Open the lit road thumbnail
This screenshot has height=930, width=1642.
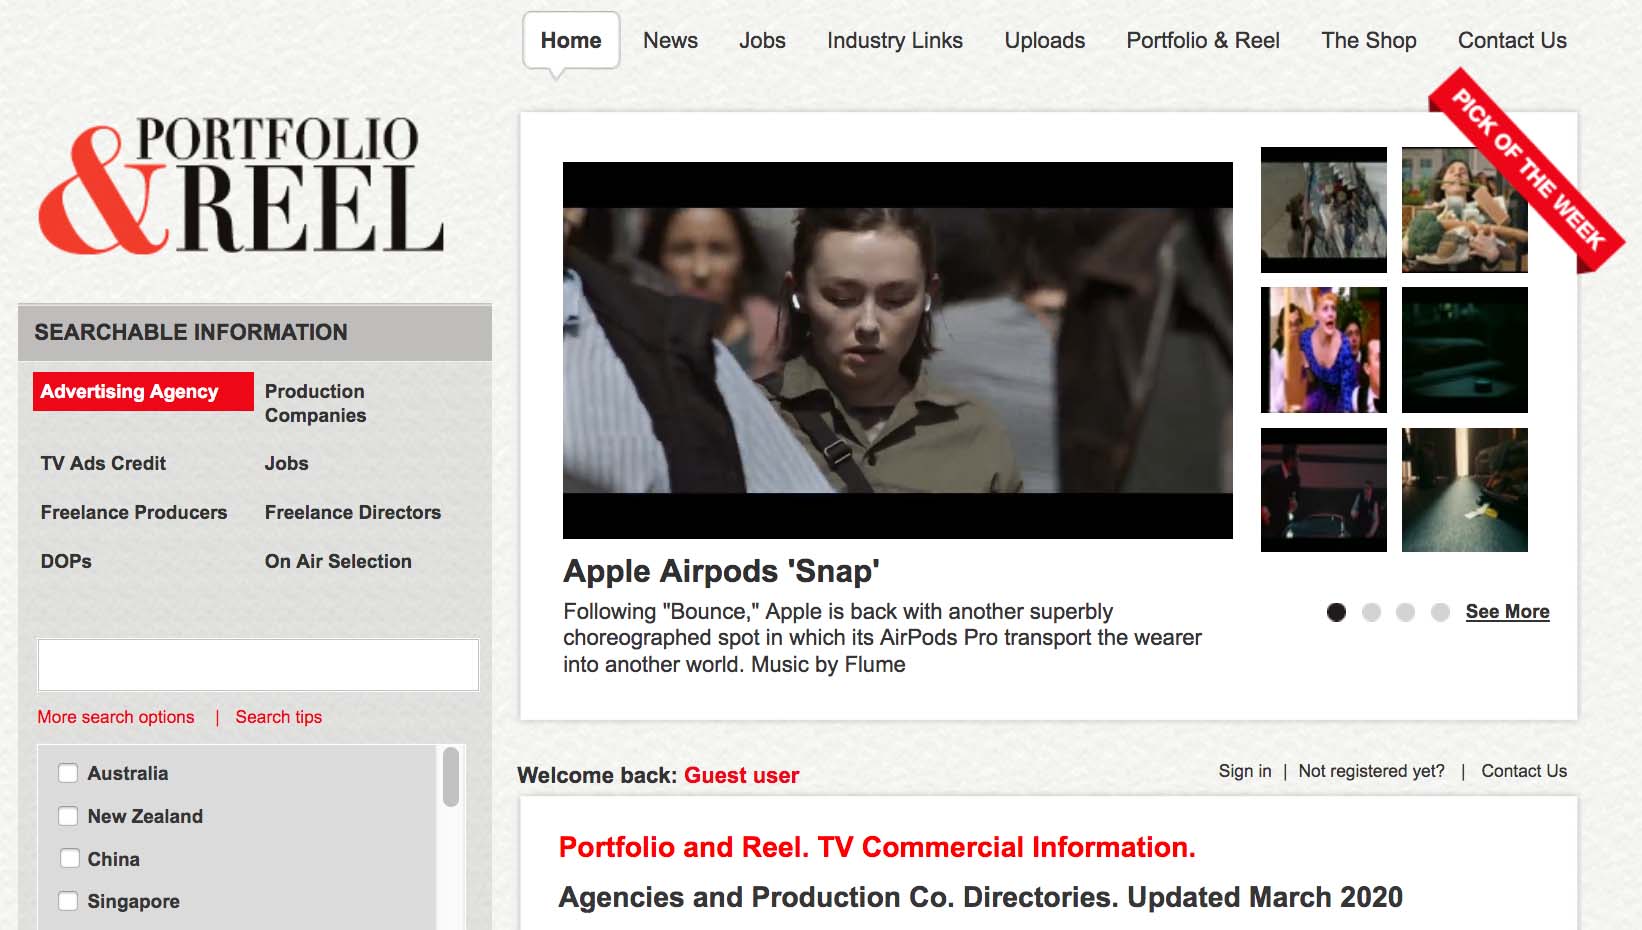[1465, 490]
